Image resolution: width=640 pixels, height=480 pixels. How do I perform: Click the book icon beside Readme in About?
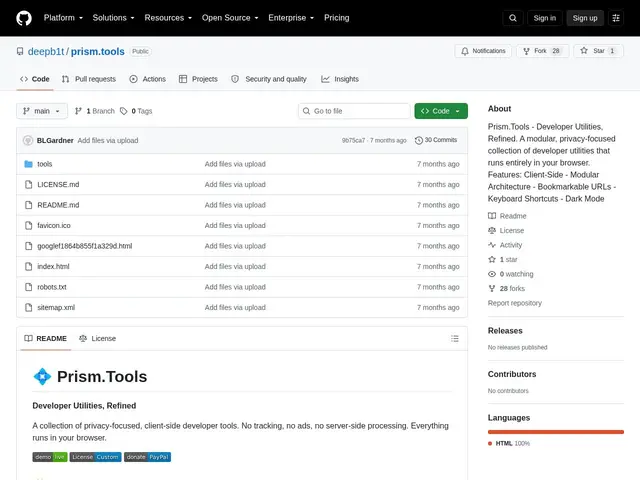point(492,216)
